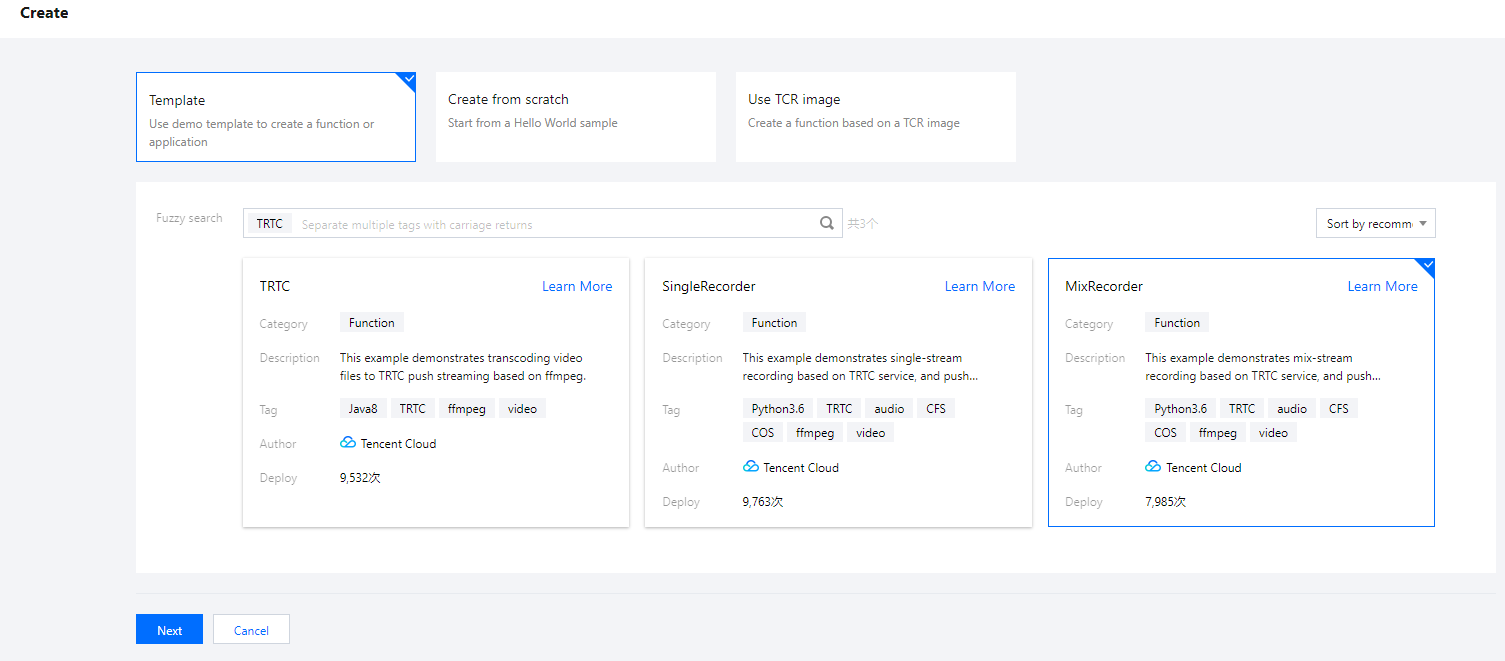The image size is (1505, 661).
Task: Select Use TCR image option
Action: [x=875, y=117]
